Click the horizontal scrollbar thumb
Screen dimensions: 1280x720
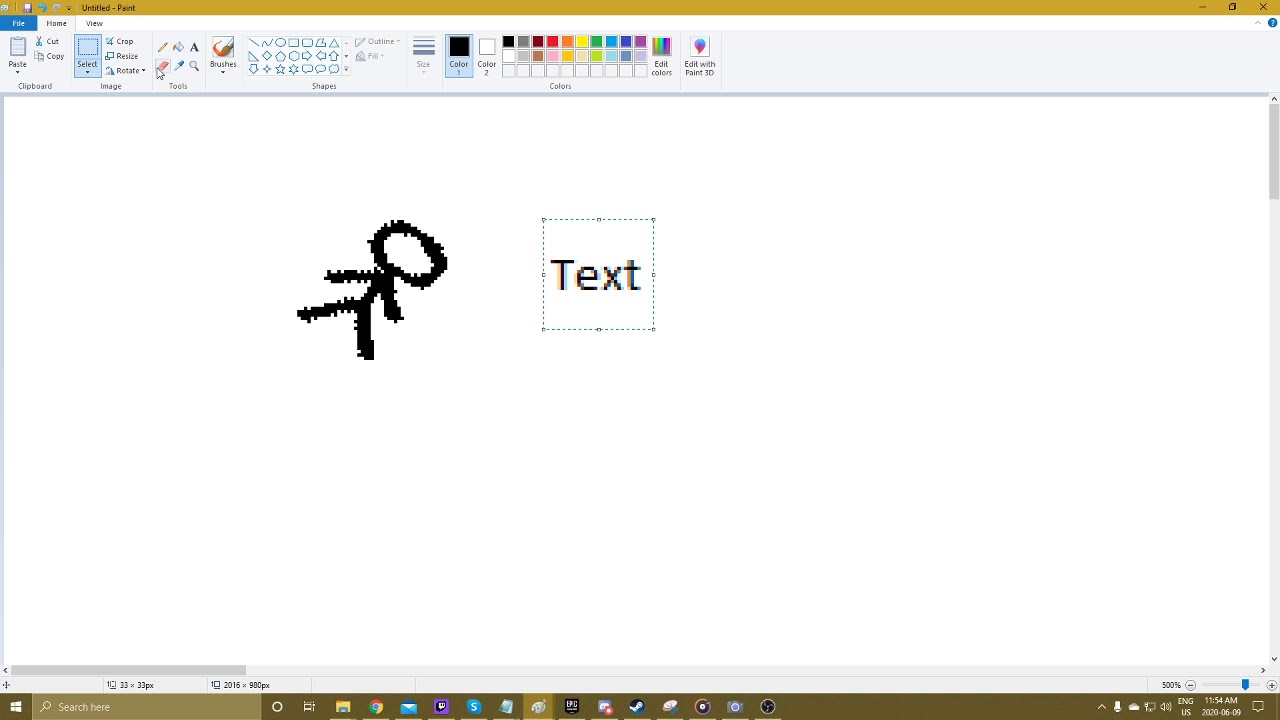[x=128, y=670]
